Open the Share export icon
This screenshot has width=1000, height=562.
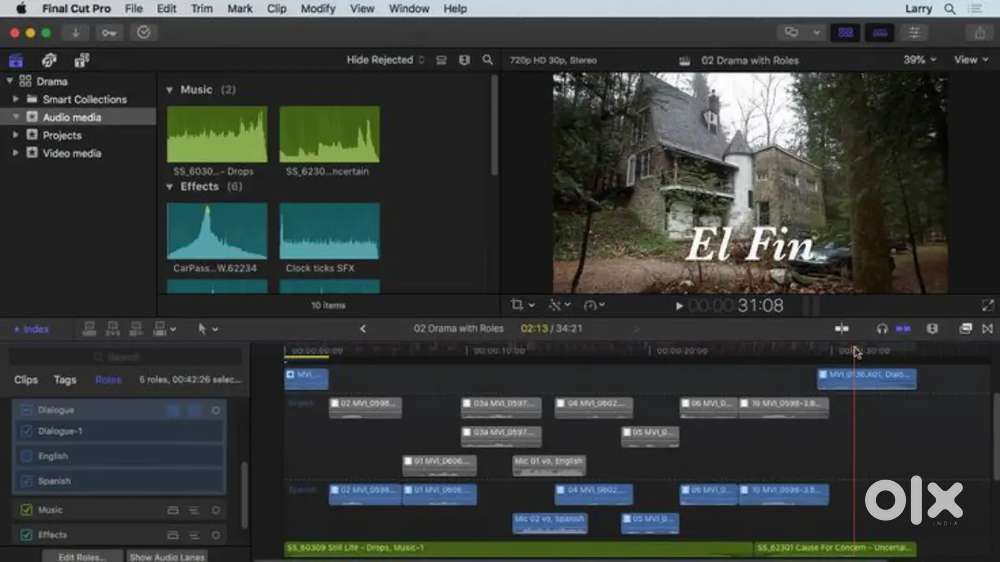coord(980,33)
